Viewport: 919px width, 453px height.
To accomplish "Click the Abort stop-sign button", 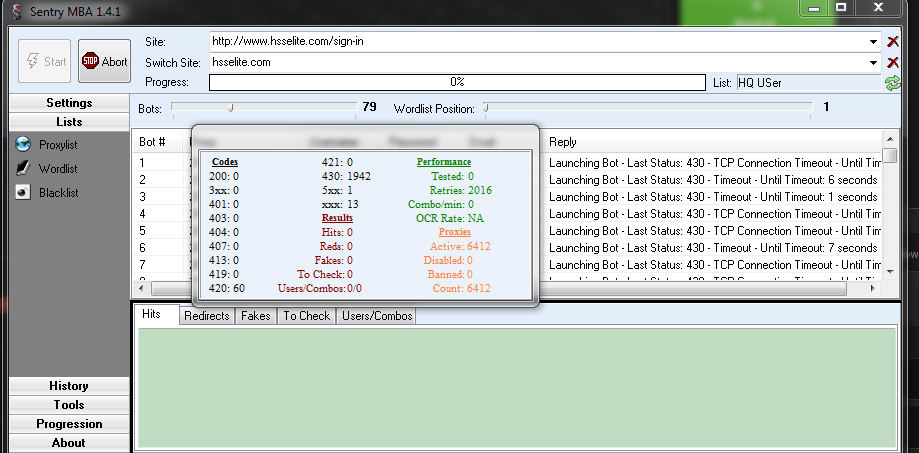I will click(104, 61).
